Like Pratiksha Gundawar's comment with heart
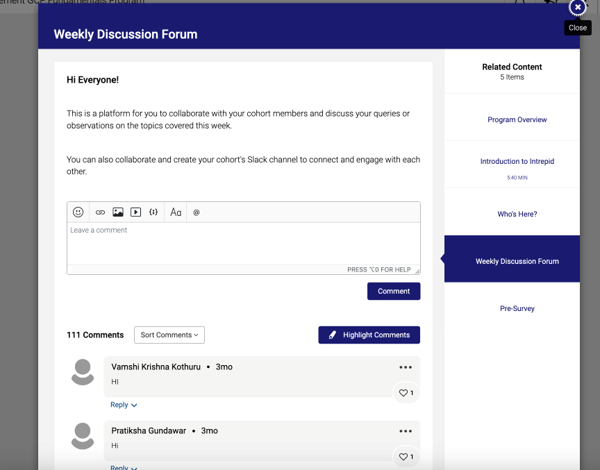The width and height of the screenshot is (600, 470). 405,457
